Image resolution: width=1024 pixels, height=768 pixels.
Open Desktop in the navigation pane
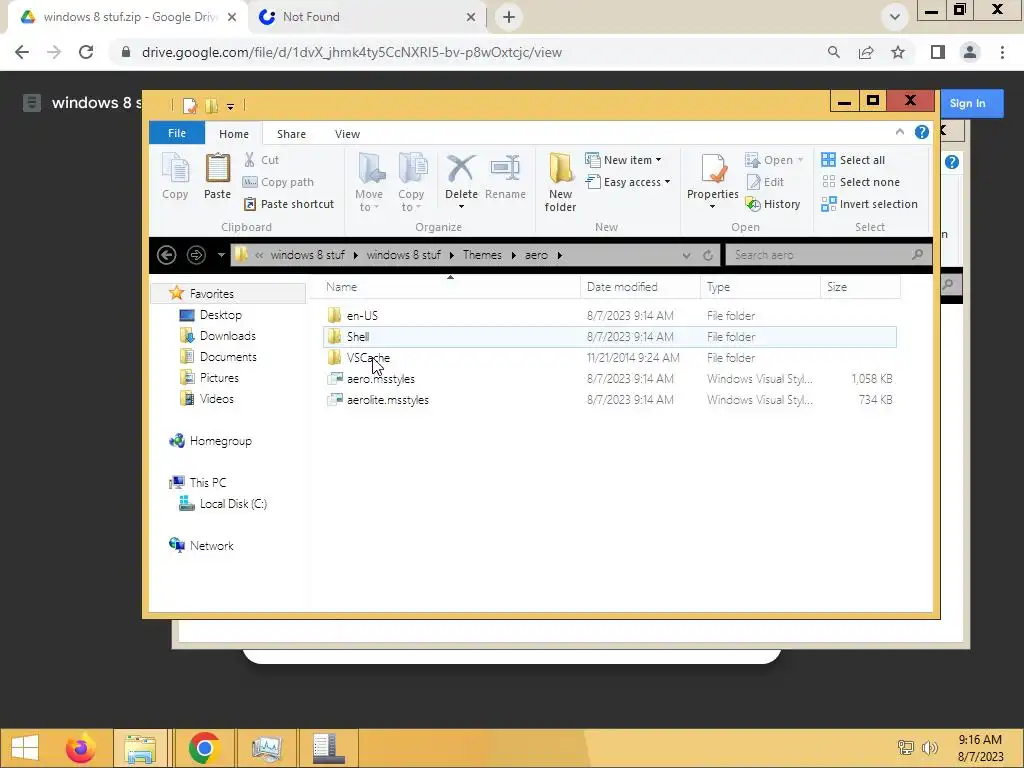220,315
